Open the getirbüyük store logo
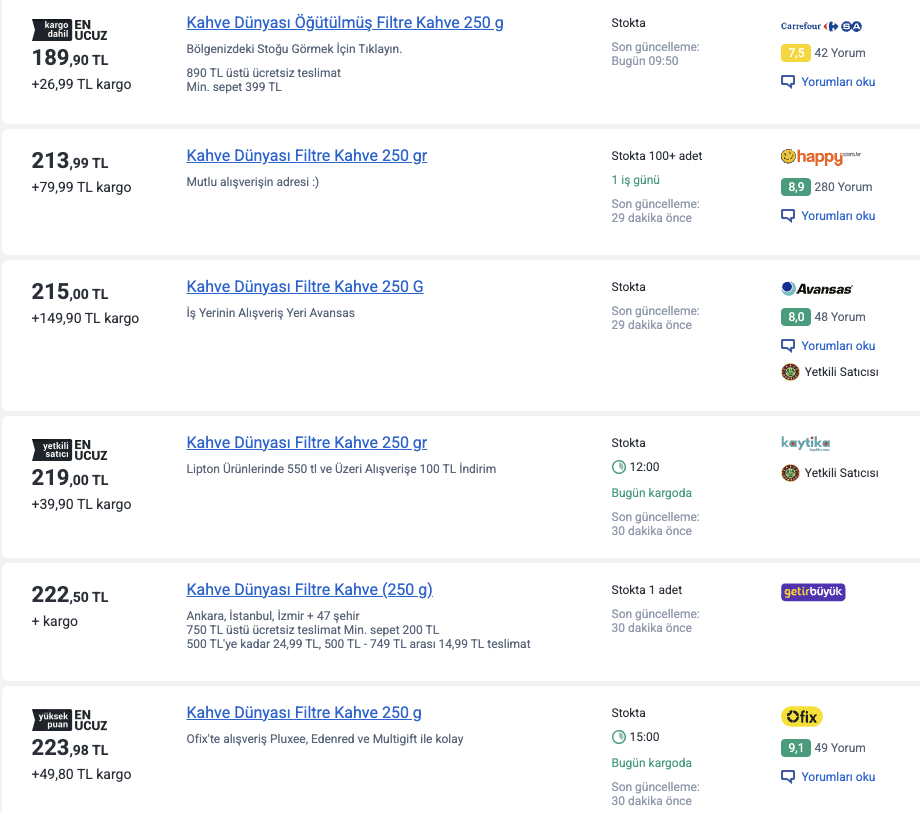 [813, 592]
